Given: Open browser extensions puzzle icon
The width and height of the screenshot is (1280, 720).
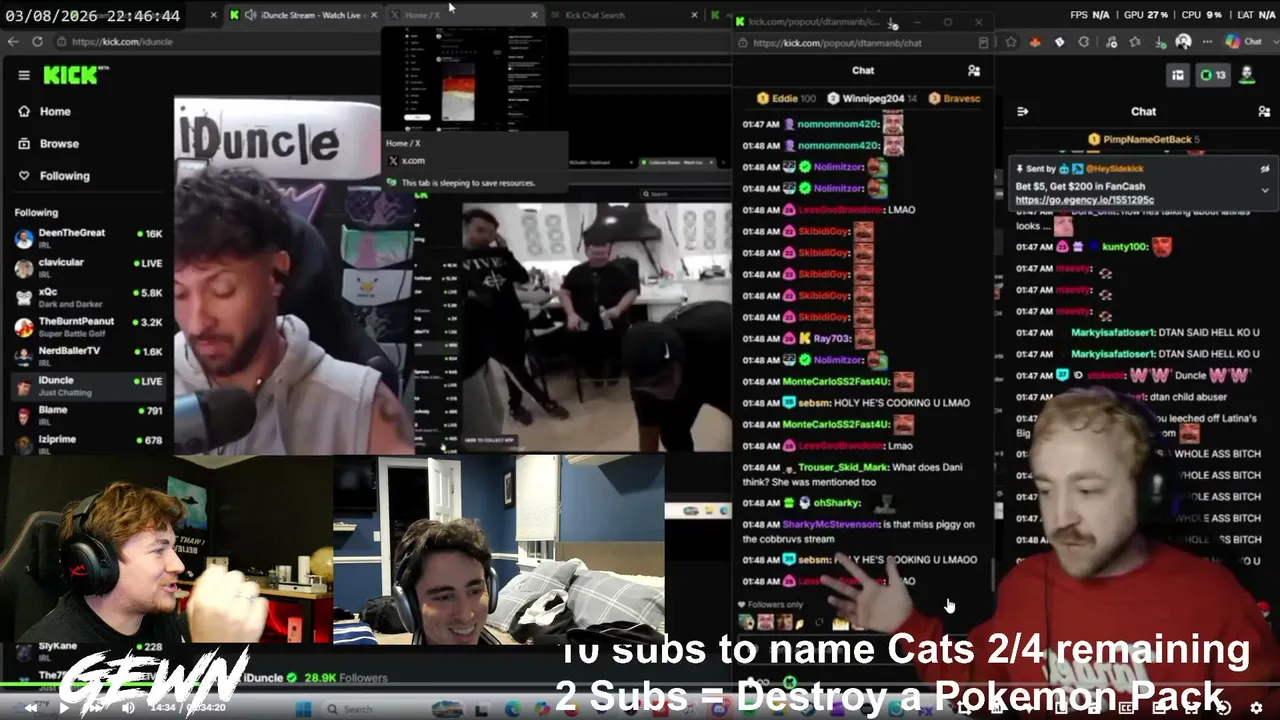Looking at the screenshot, I should 1085,43.
